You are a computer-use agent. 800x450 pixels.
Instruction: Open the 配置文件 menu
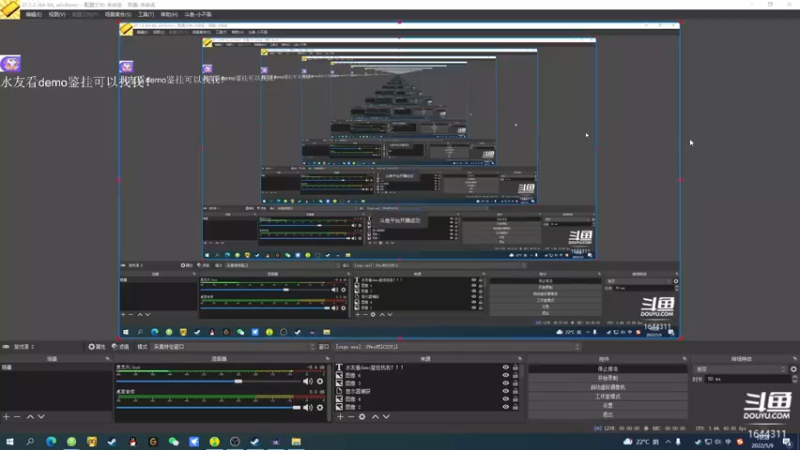[85, 14]
